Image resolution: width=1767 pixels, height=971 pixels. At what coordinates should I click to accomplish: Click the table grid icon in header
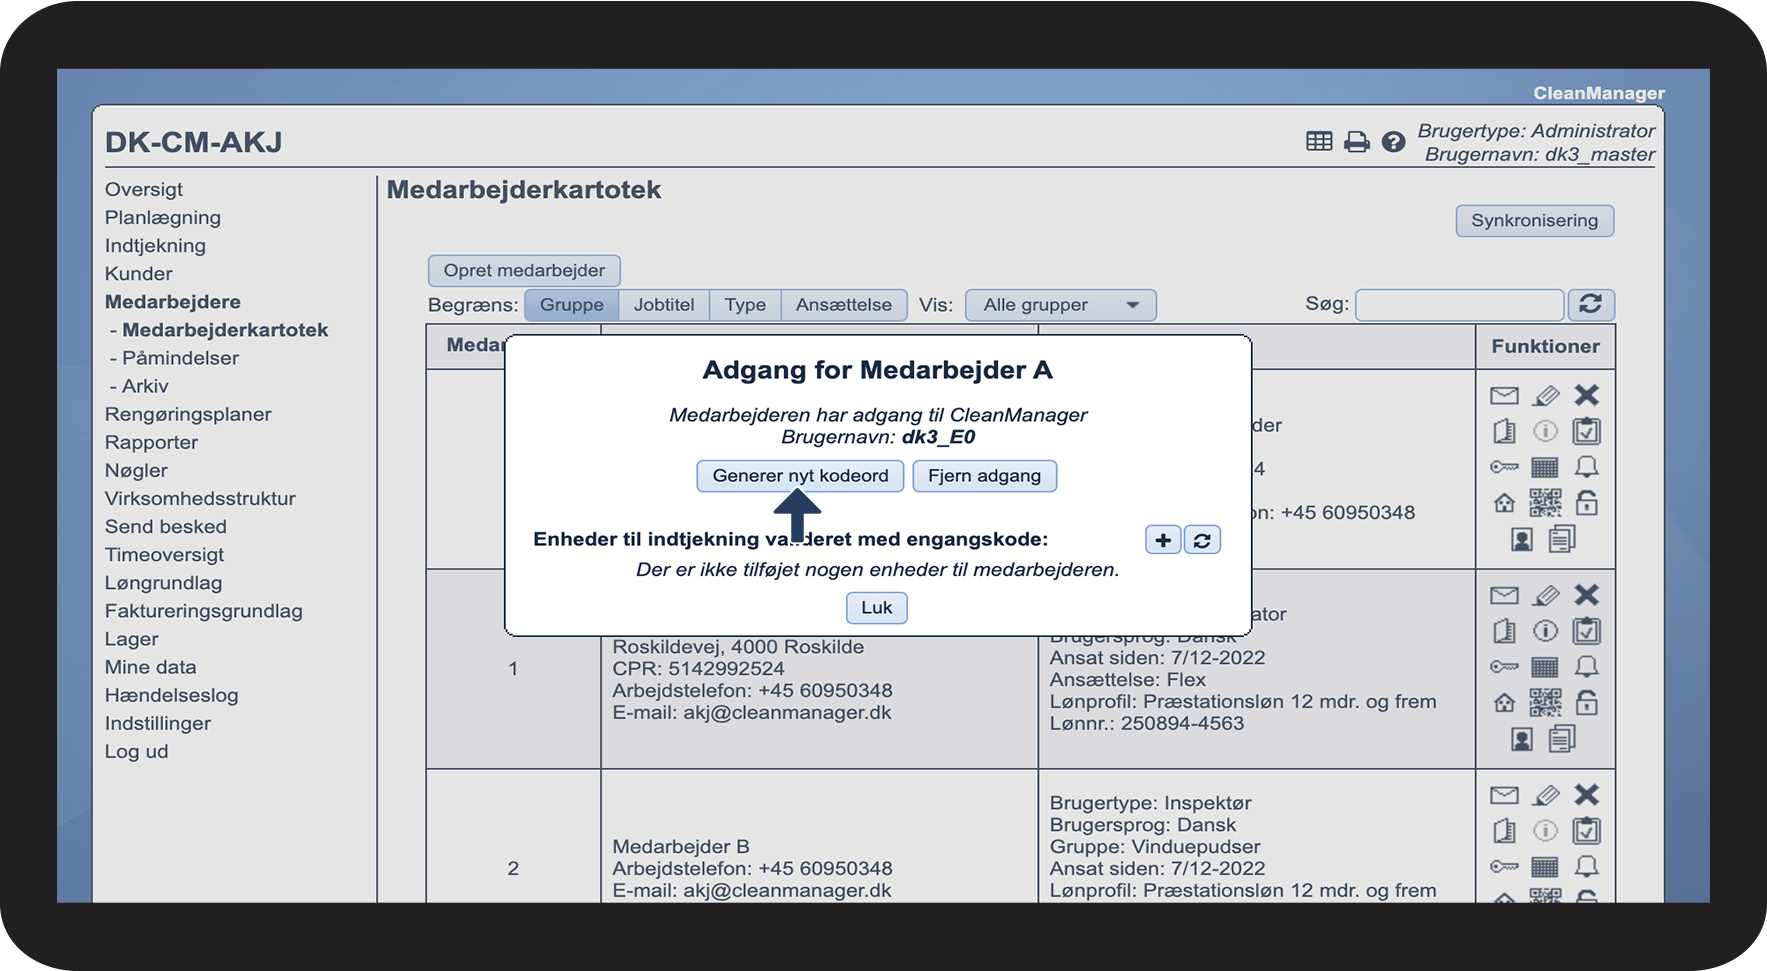(x=1319, y=142)
